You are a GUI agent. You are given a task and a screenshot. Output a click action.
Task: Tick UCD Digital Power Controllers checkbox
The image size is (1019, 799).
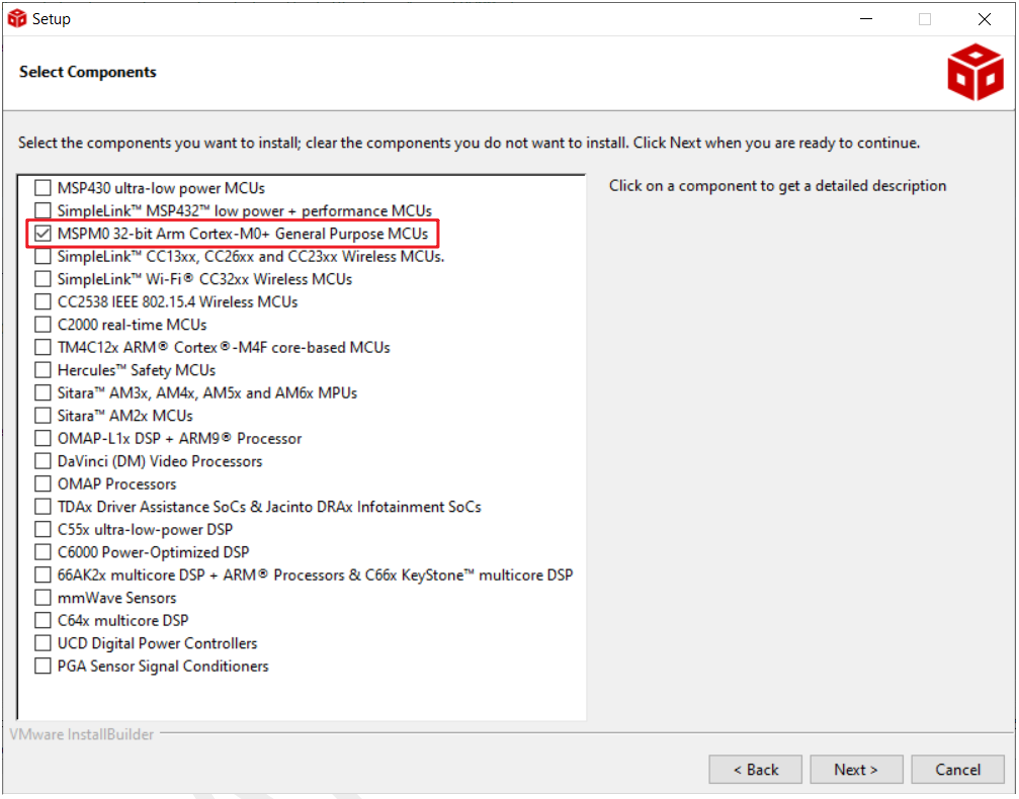coord(42,643)
